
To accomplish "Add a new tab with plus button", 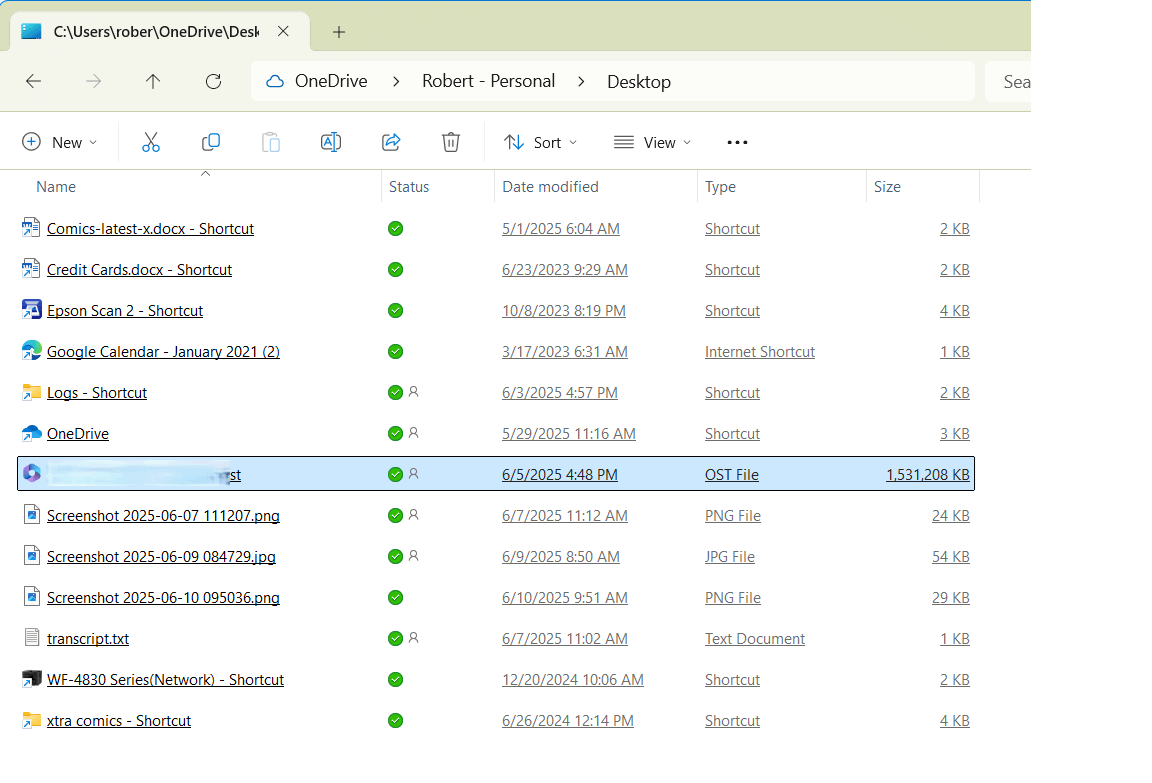I will click(x=339, y=32).
